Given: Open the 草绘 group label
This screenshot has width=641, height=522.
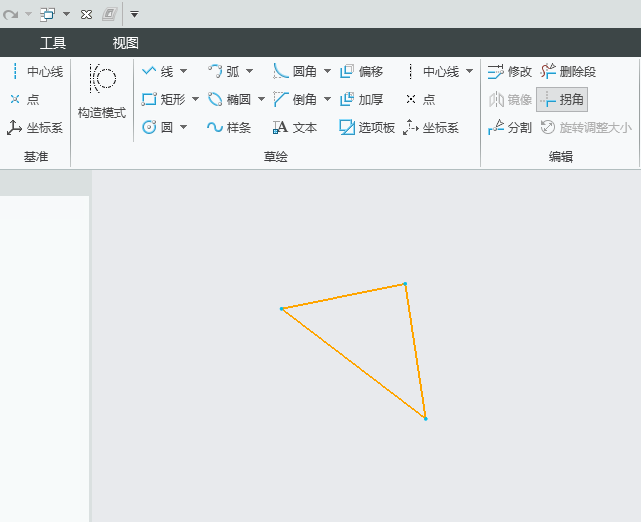Looking at the screenshot, I should [276, 157].
